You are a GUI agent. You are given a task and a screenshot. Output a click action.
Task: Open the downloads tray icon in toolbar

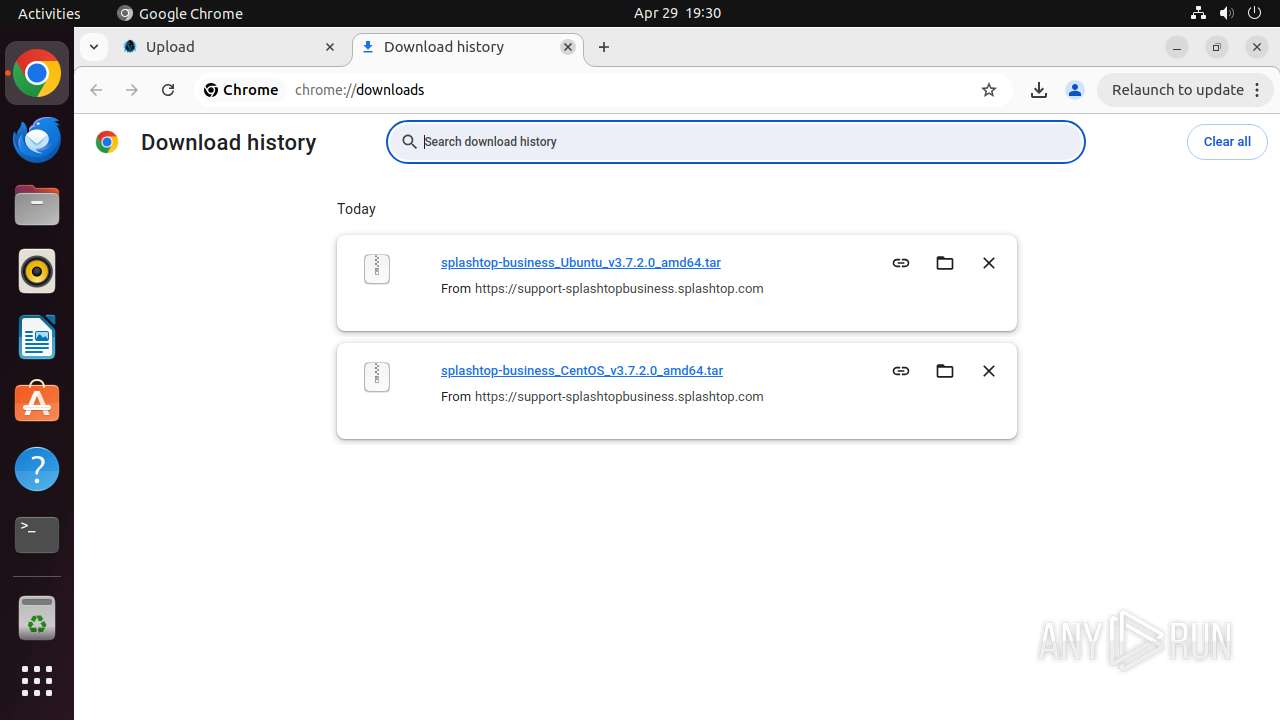[x=1039, y=90]
